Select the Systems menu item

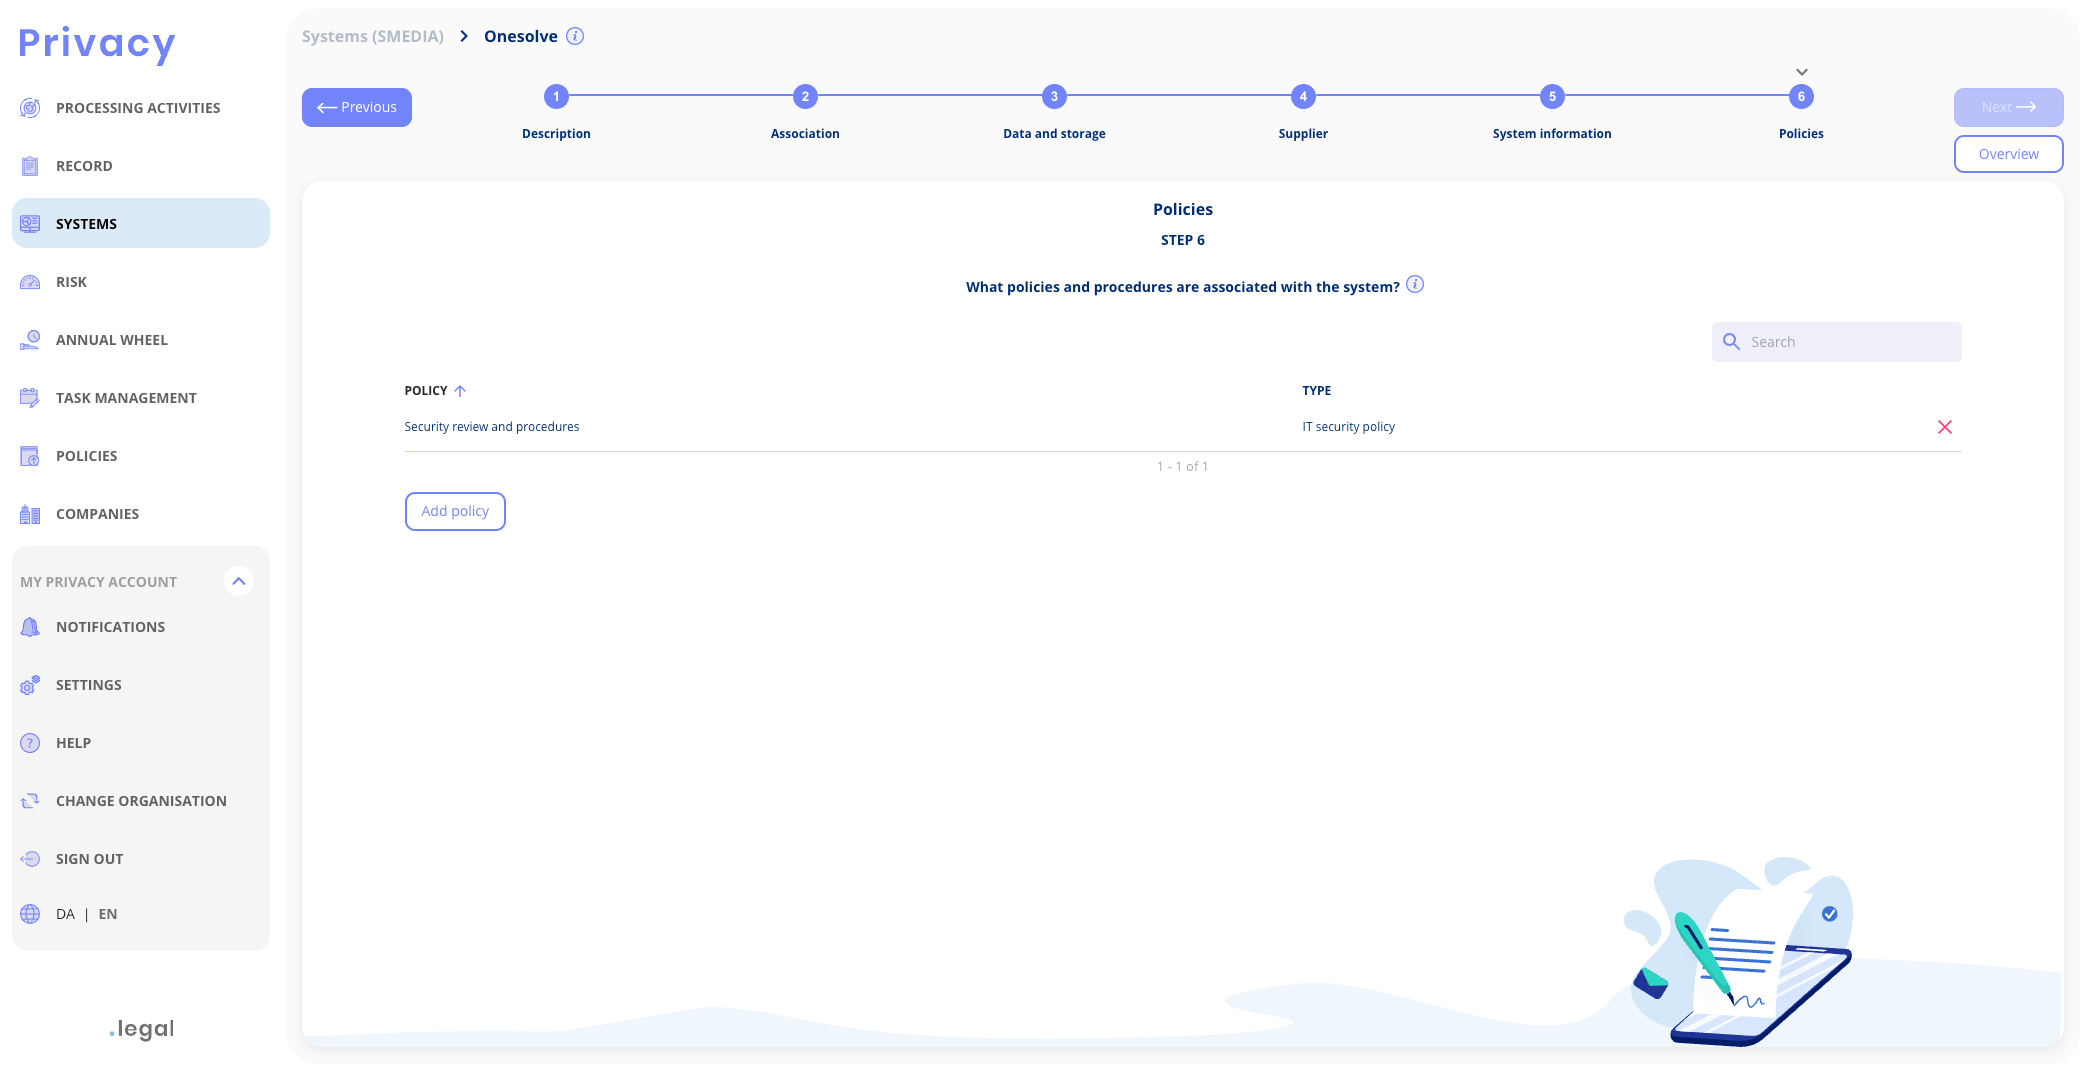(141, 223)
